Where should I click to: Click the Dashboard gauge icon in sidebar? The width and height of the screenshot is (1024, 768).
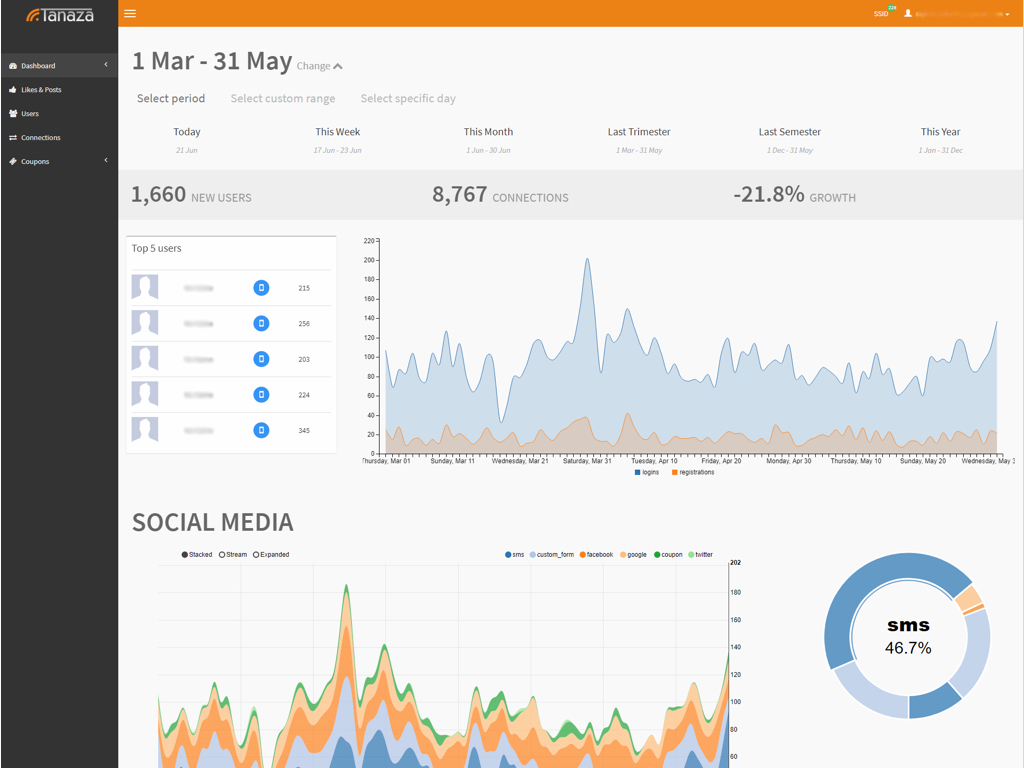pyautogui.click(x=13, y=66)
